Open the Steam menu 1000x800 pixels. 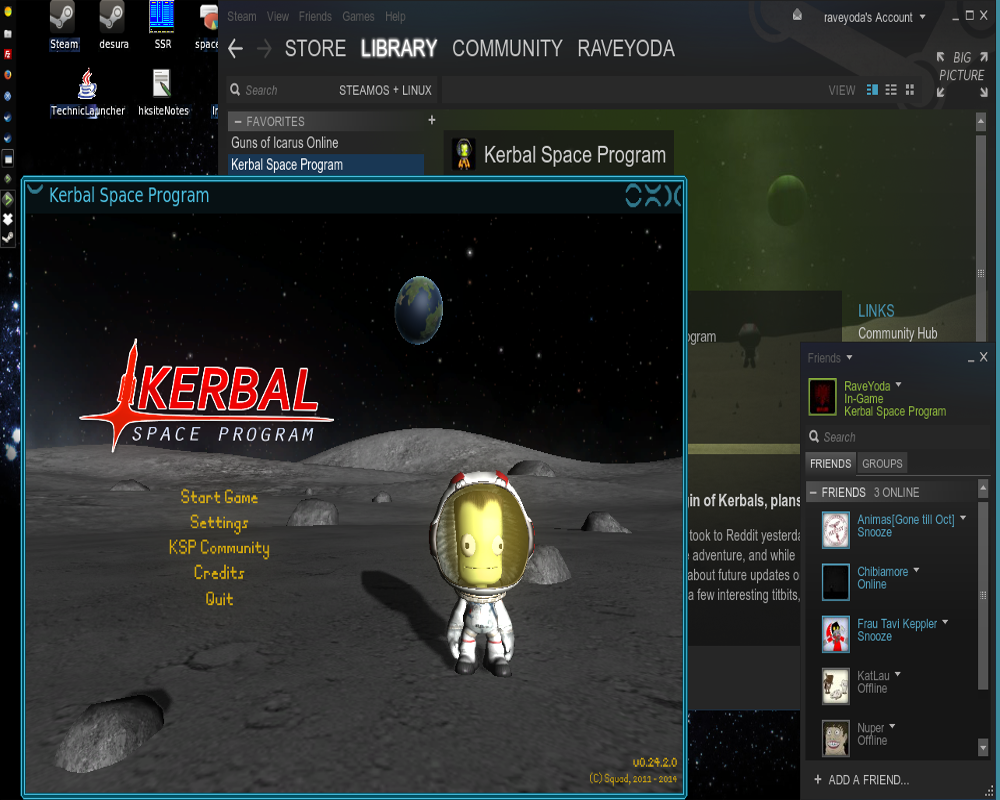pos(242,17)
